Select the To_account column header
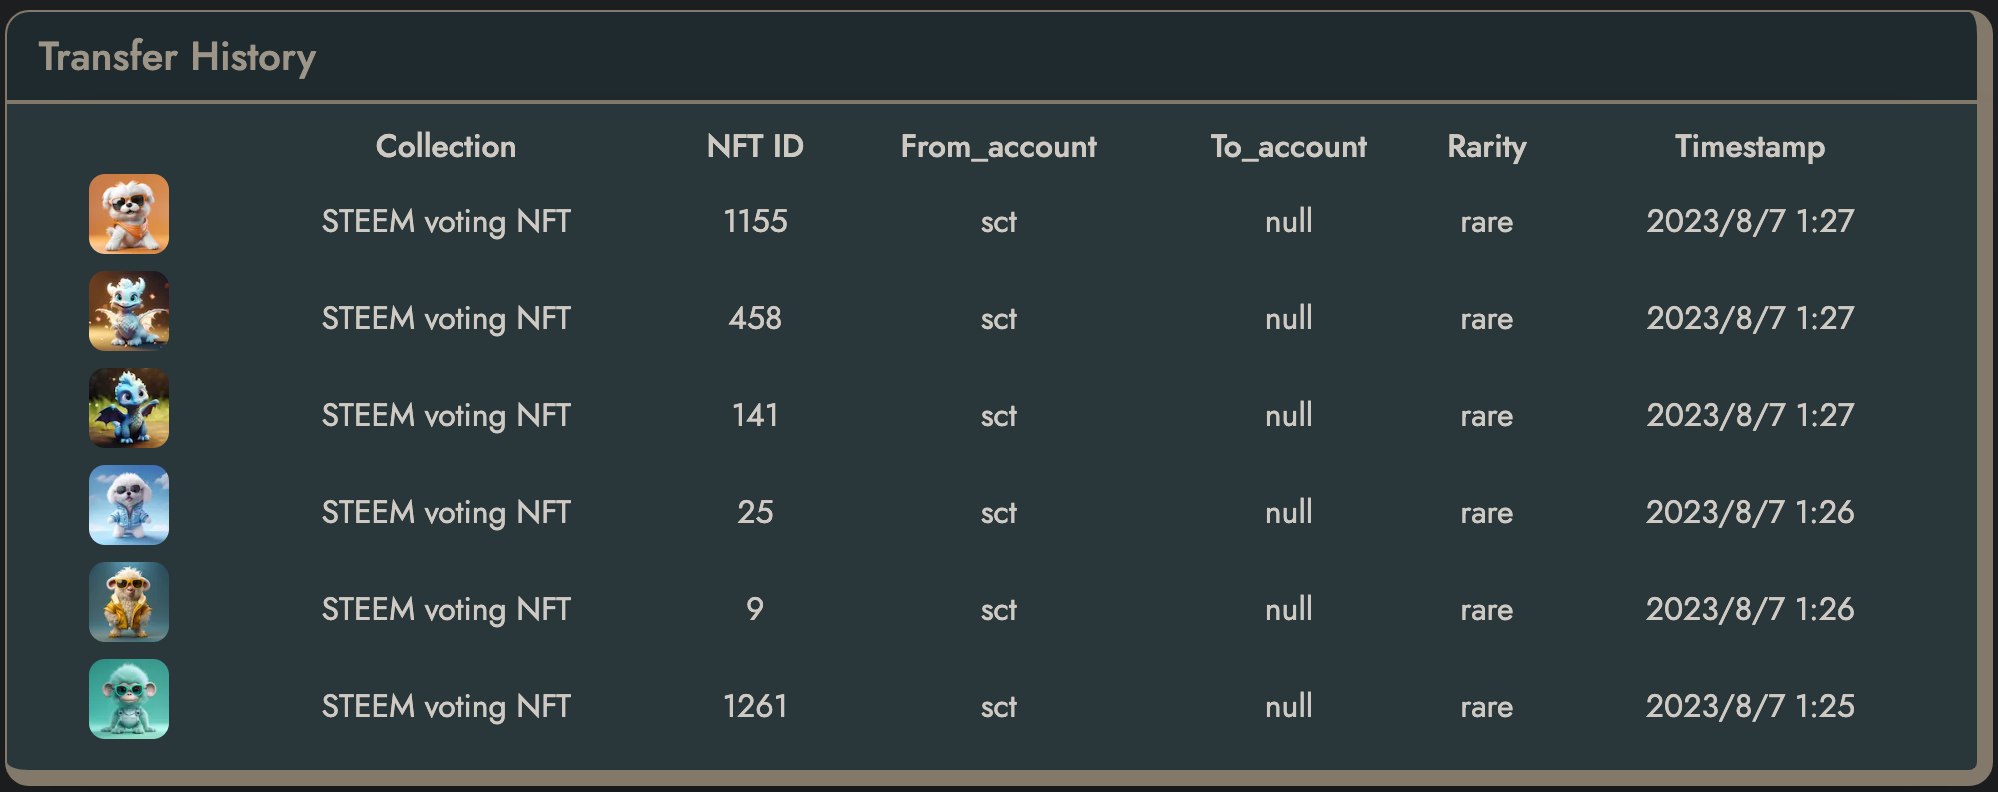This screenshot has width=1998, height=792. click(1288, 147)
